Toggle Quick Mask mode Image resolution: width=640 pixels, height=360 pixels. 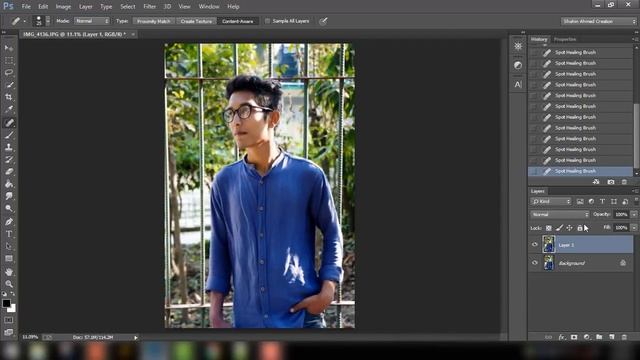coord(9,320)
